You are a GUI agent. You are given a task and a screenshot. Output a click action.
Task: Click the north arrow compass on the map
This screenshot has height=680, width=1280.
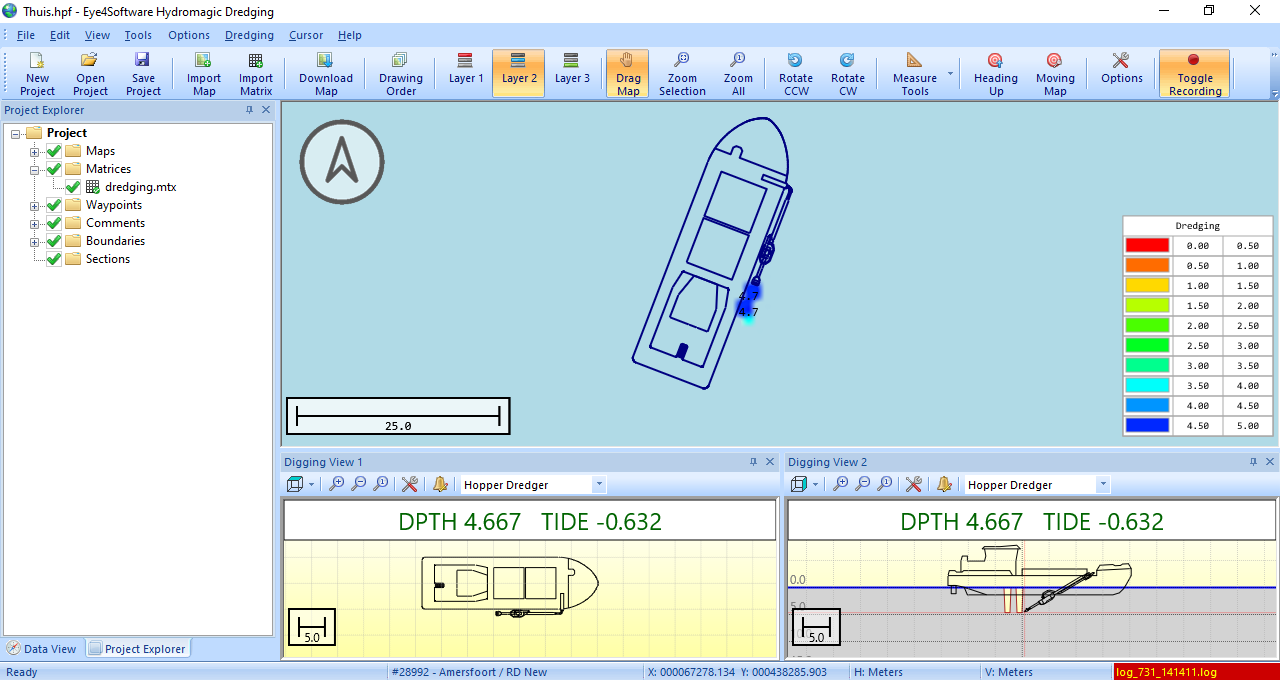point(342,163)
